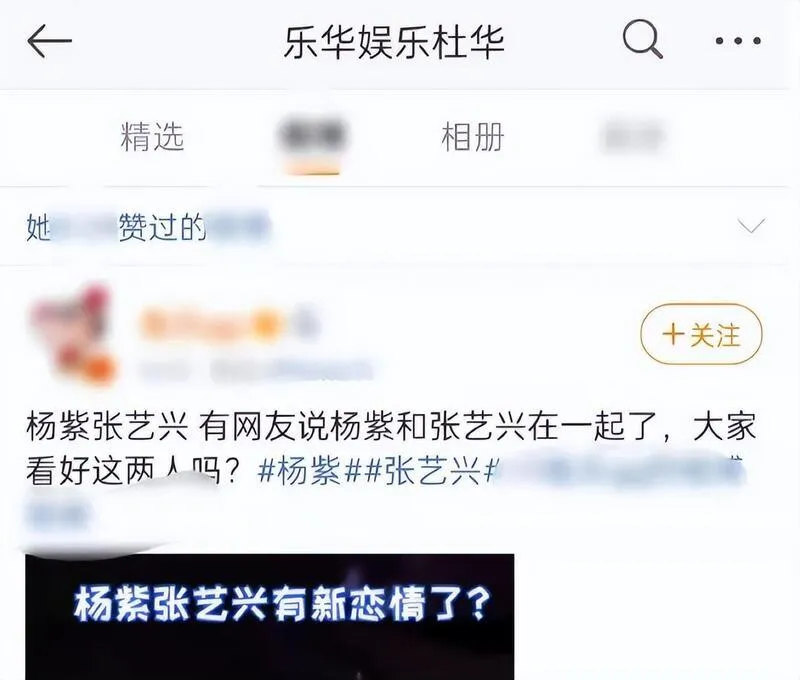Tap the back arrow icon

click(x=49, y=41)
